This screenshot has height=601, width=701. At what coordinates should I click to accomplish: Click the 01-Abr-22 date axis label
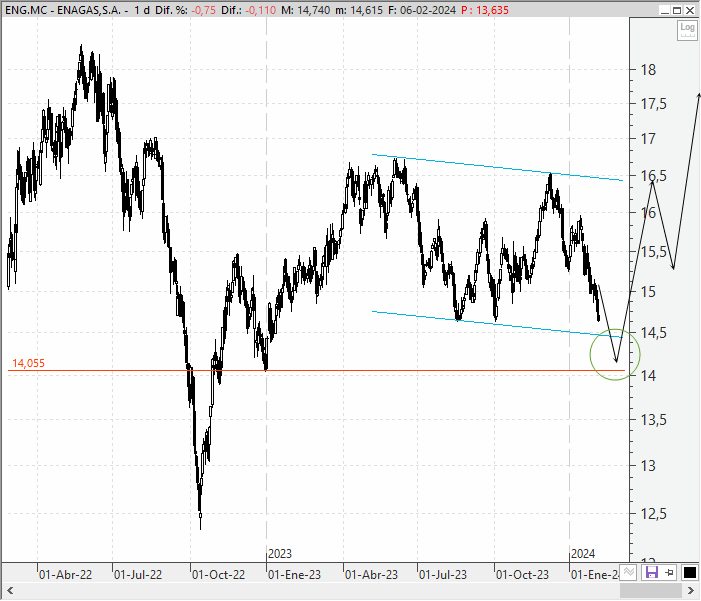(65, 575)
